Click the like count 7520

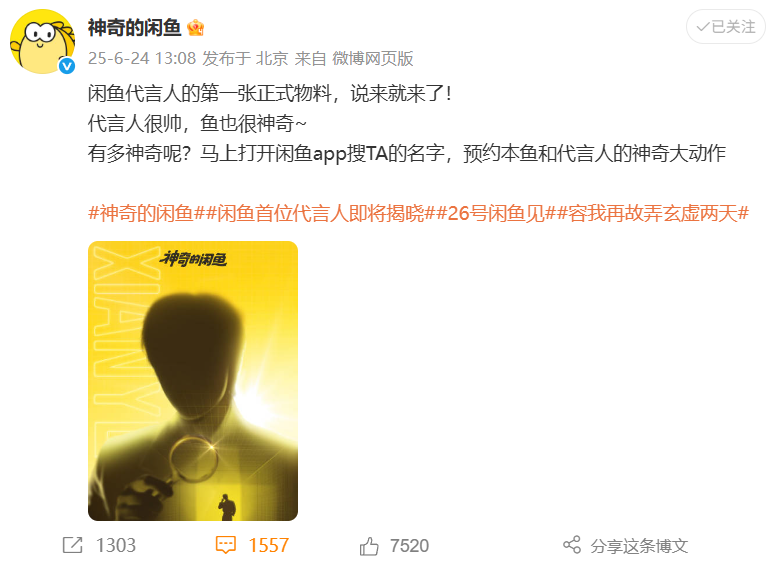410,546
